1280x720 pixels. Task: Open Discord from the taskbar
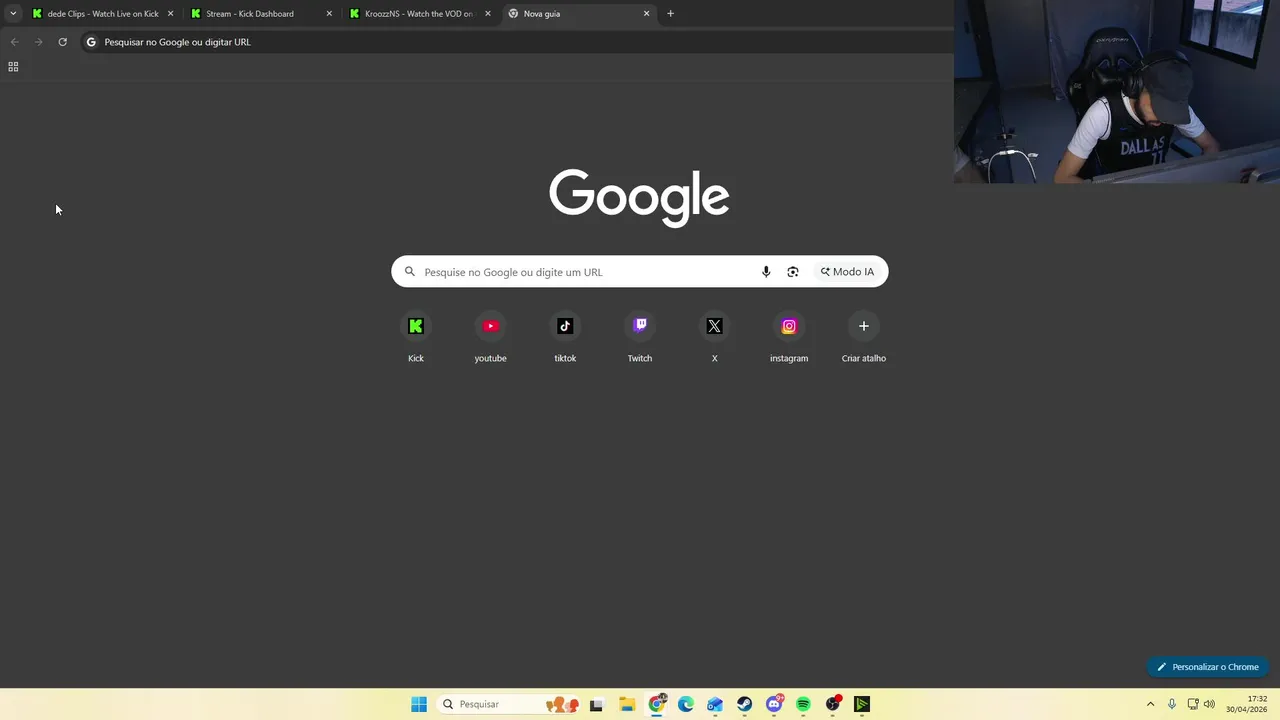click(774, 704)
